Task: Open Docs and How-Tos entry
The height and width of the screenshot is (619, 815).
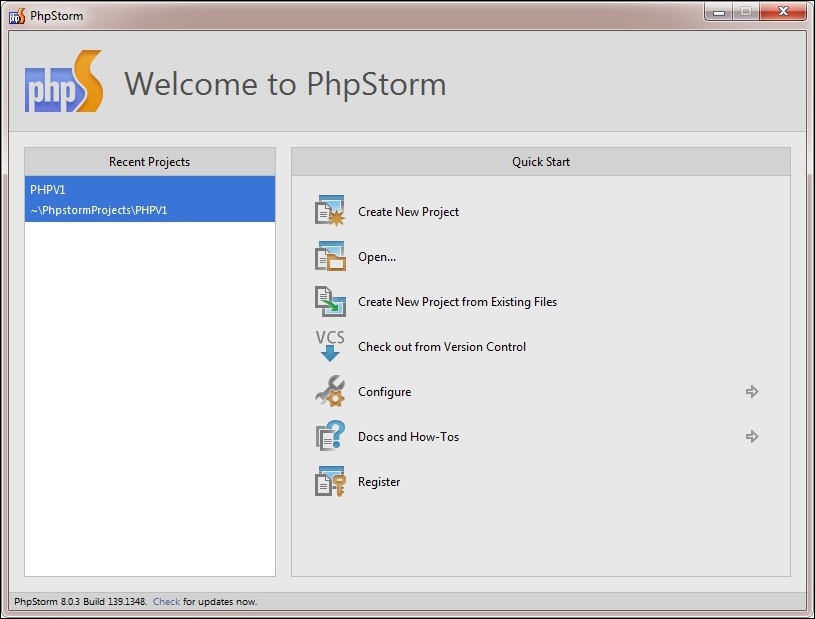Action: click(409, 437)
